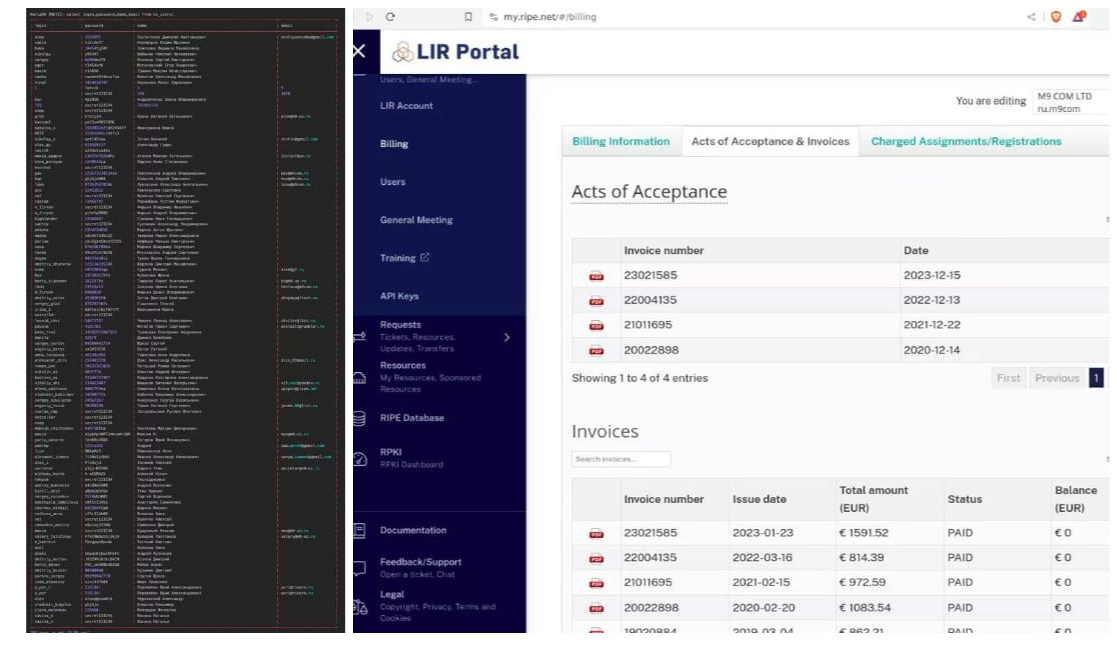The width and height of the screenshot is (1117, 656).
Task: Reload the page with browser refresh icon
Action: (390, 16)
